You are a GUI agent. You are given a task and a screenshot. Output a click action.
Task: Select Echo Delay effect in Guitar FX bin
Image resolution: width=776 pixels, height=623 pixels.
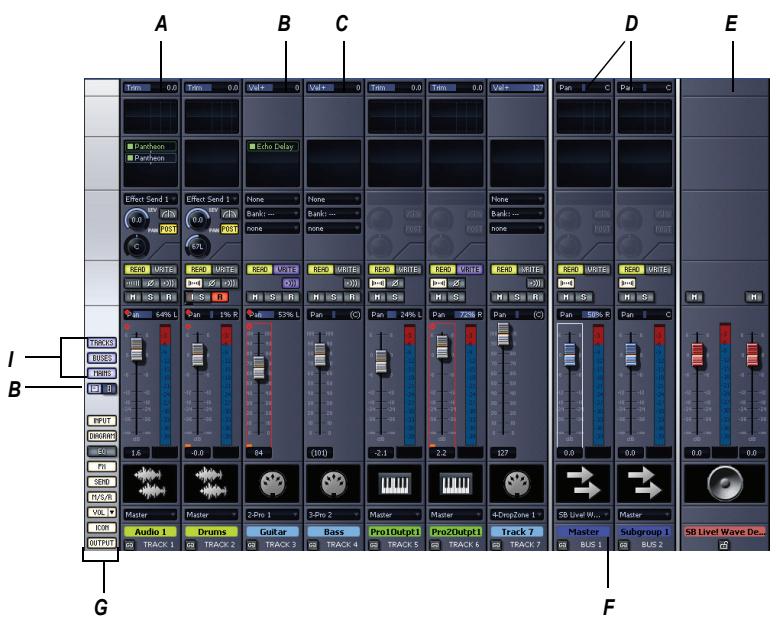273,146
